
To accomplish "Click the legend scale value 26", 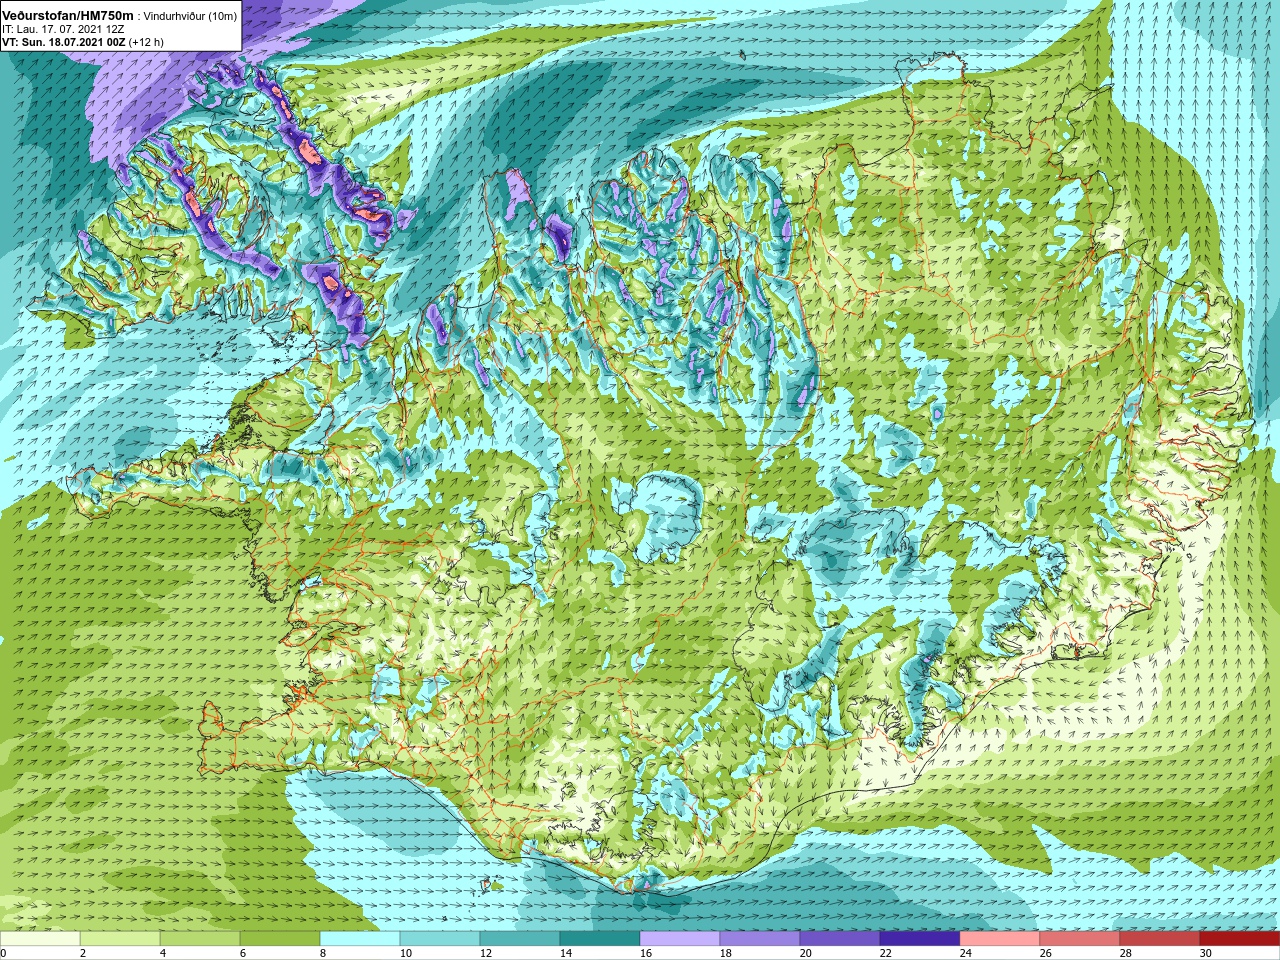I will click(x=1046, y=953).
